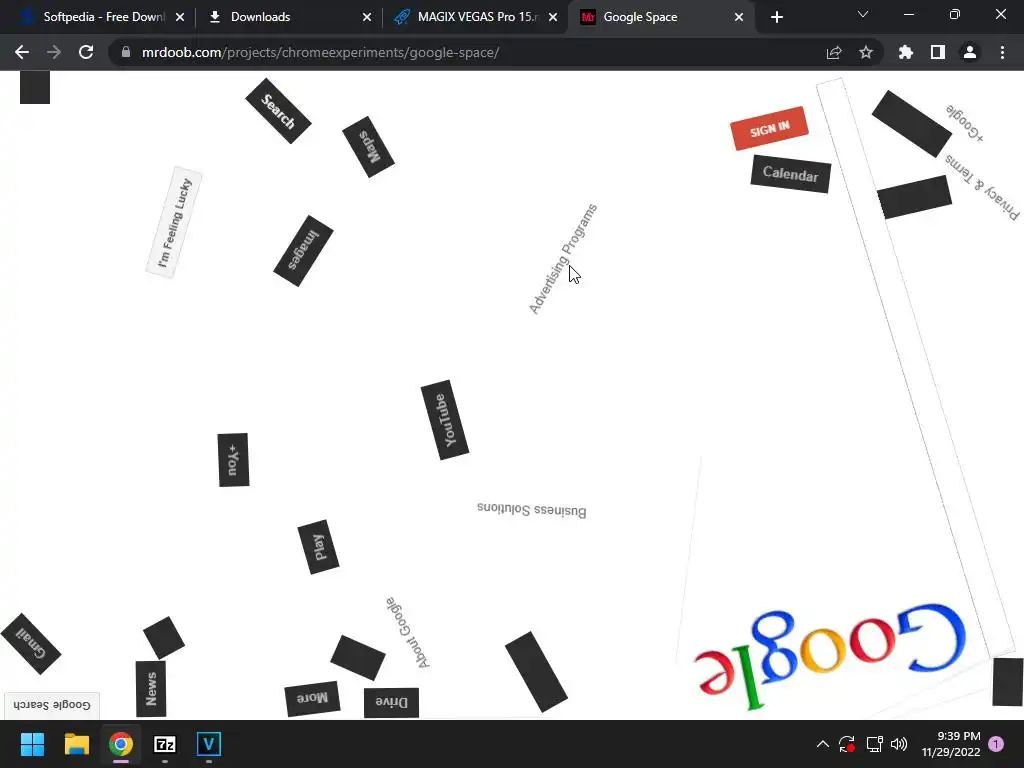View site security lock info

[x=126, y=52]
